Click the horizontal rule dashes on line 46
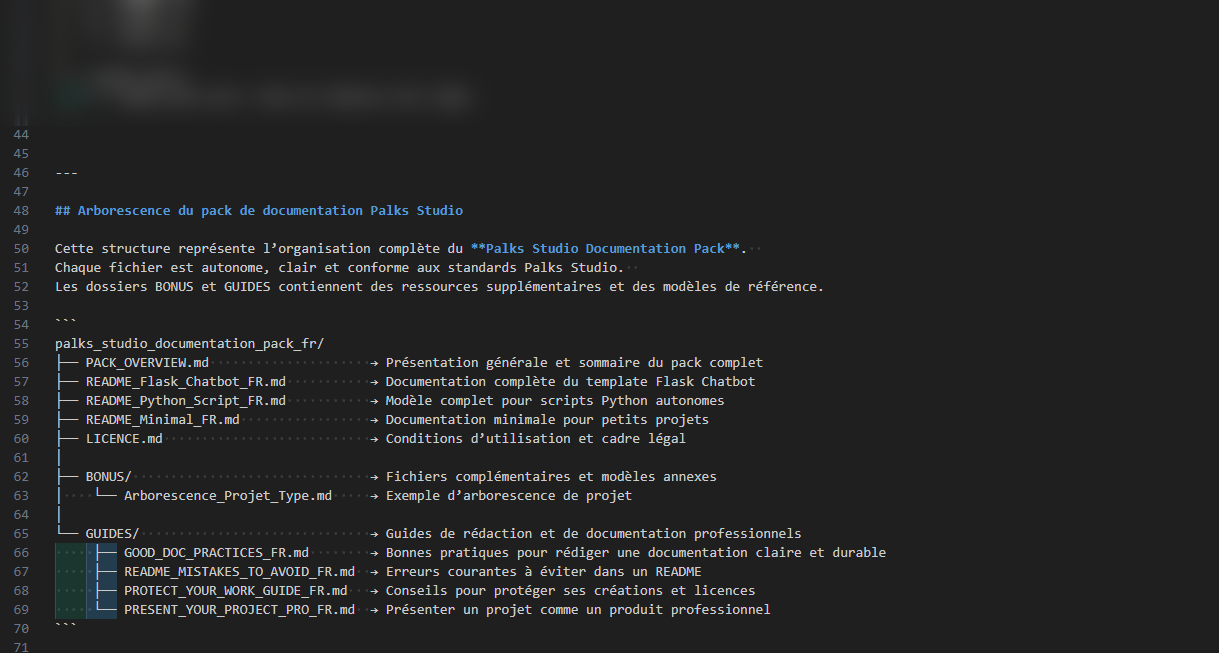The width and height of the screenshot is (1219, 653). 66,173
